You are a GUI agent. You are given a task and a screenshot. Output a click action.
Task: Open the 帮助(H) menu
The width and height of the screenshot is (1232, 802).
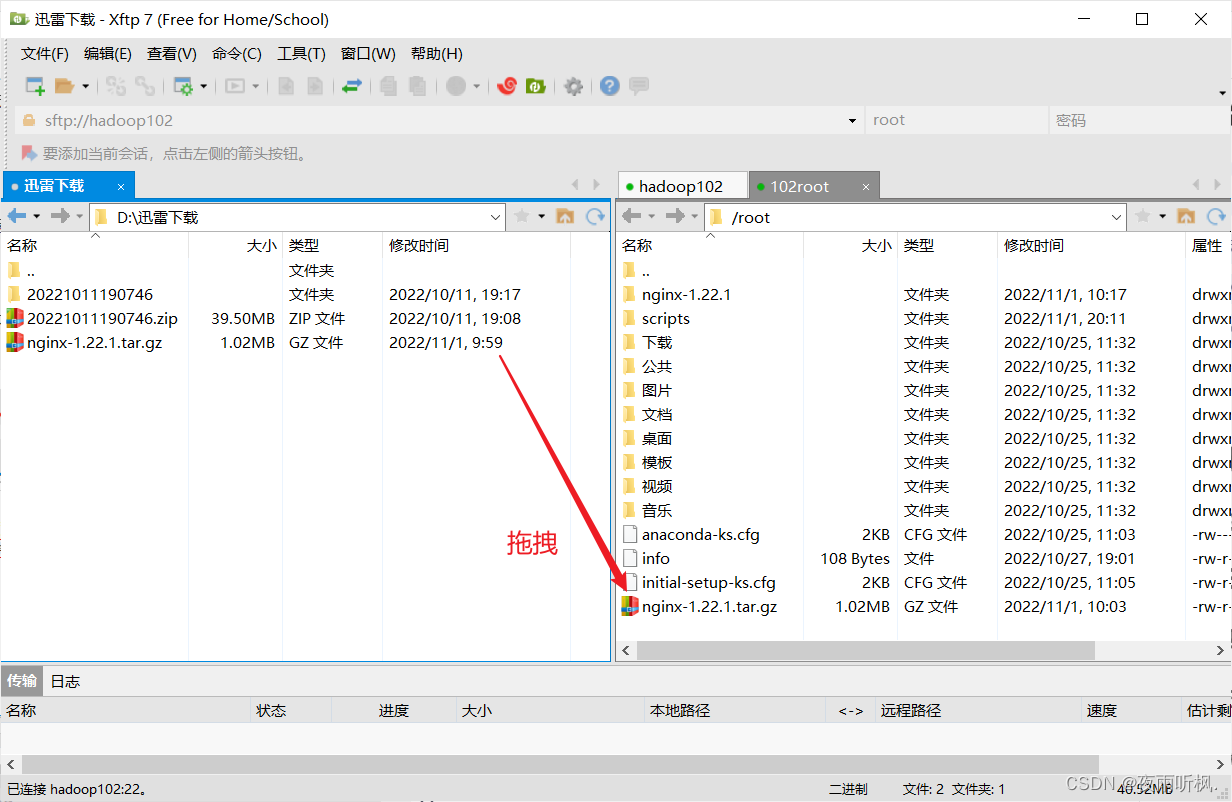437,54
